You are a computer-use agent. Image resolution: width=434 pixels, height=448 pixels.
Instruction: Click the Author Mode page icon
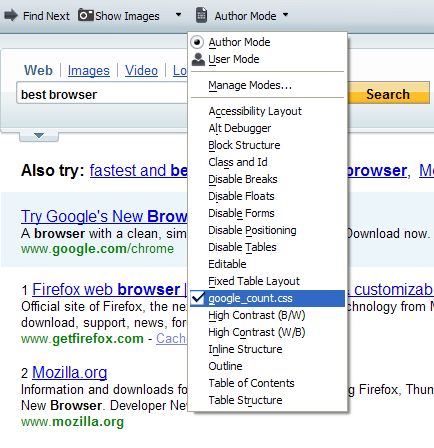[201, 15]
